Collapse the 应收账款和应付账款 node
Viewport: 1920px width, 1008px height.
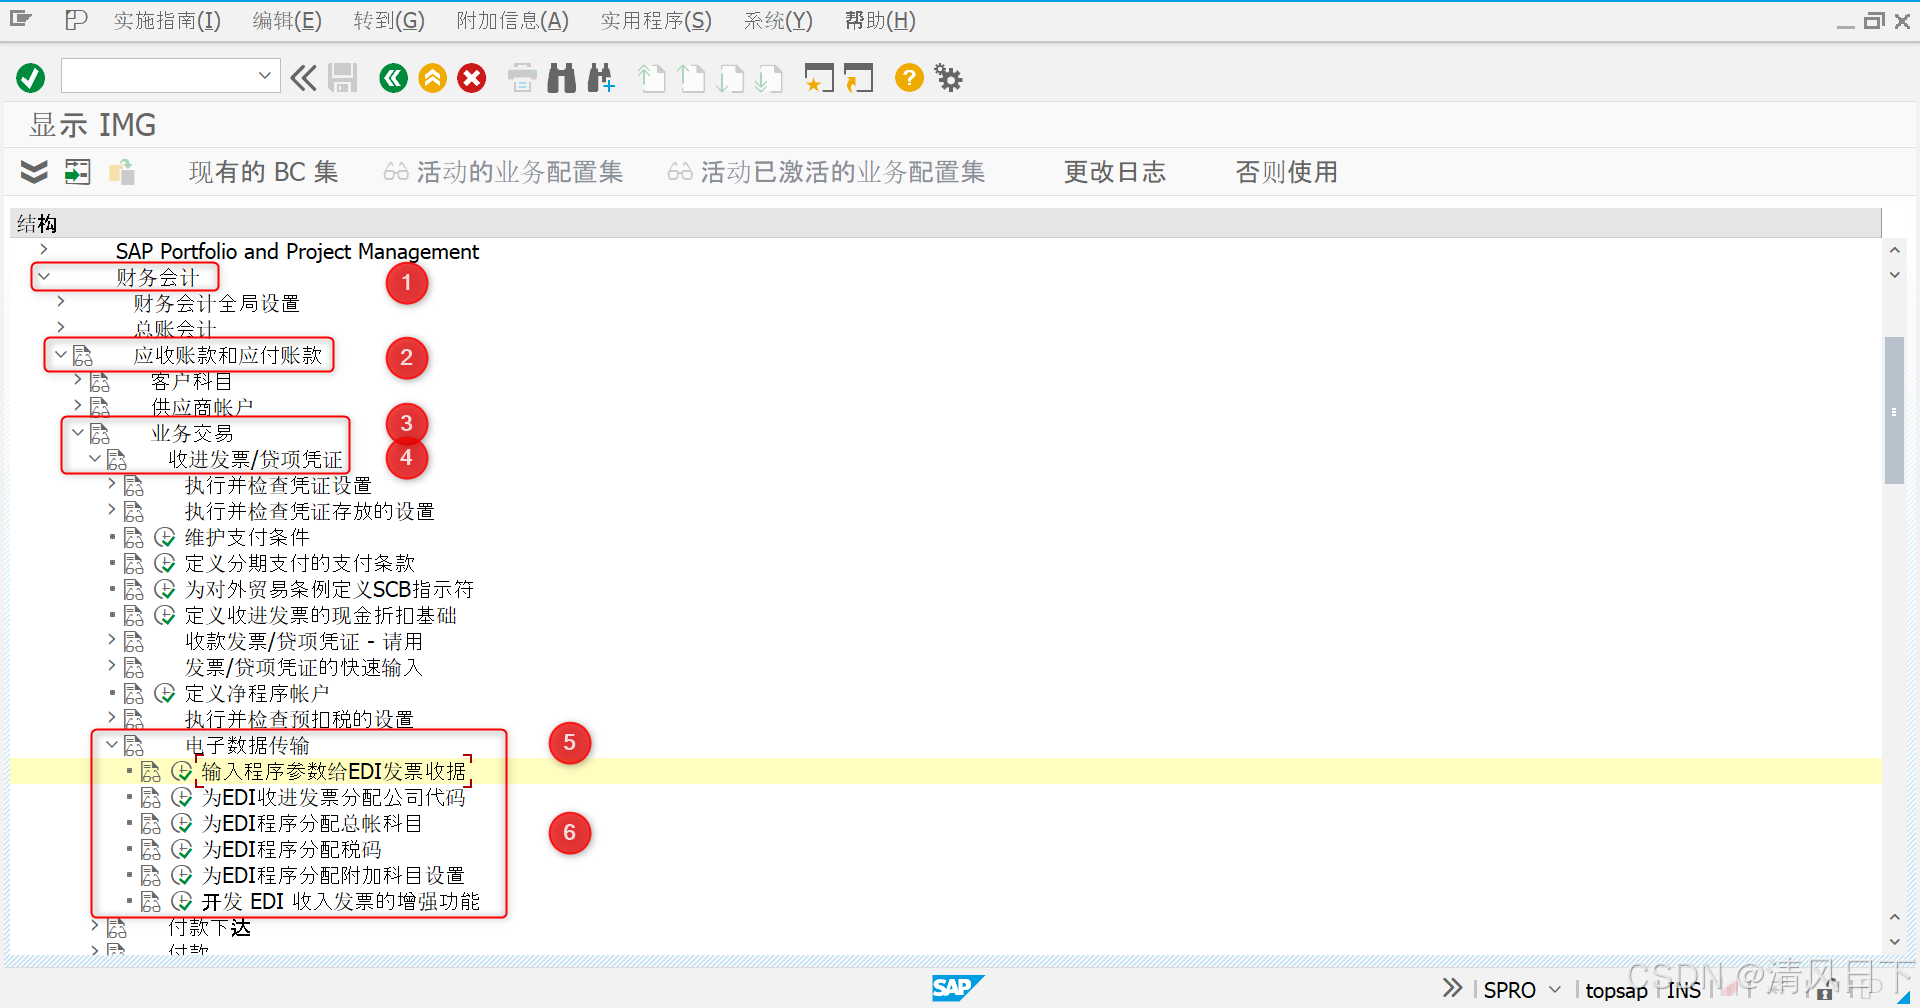coord(61,354)
